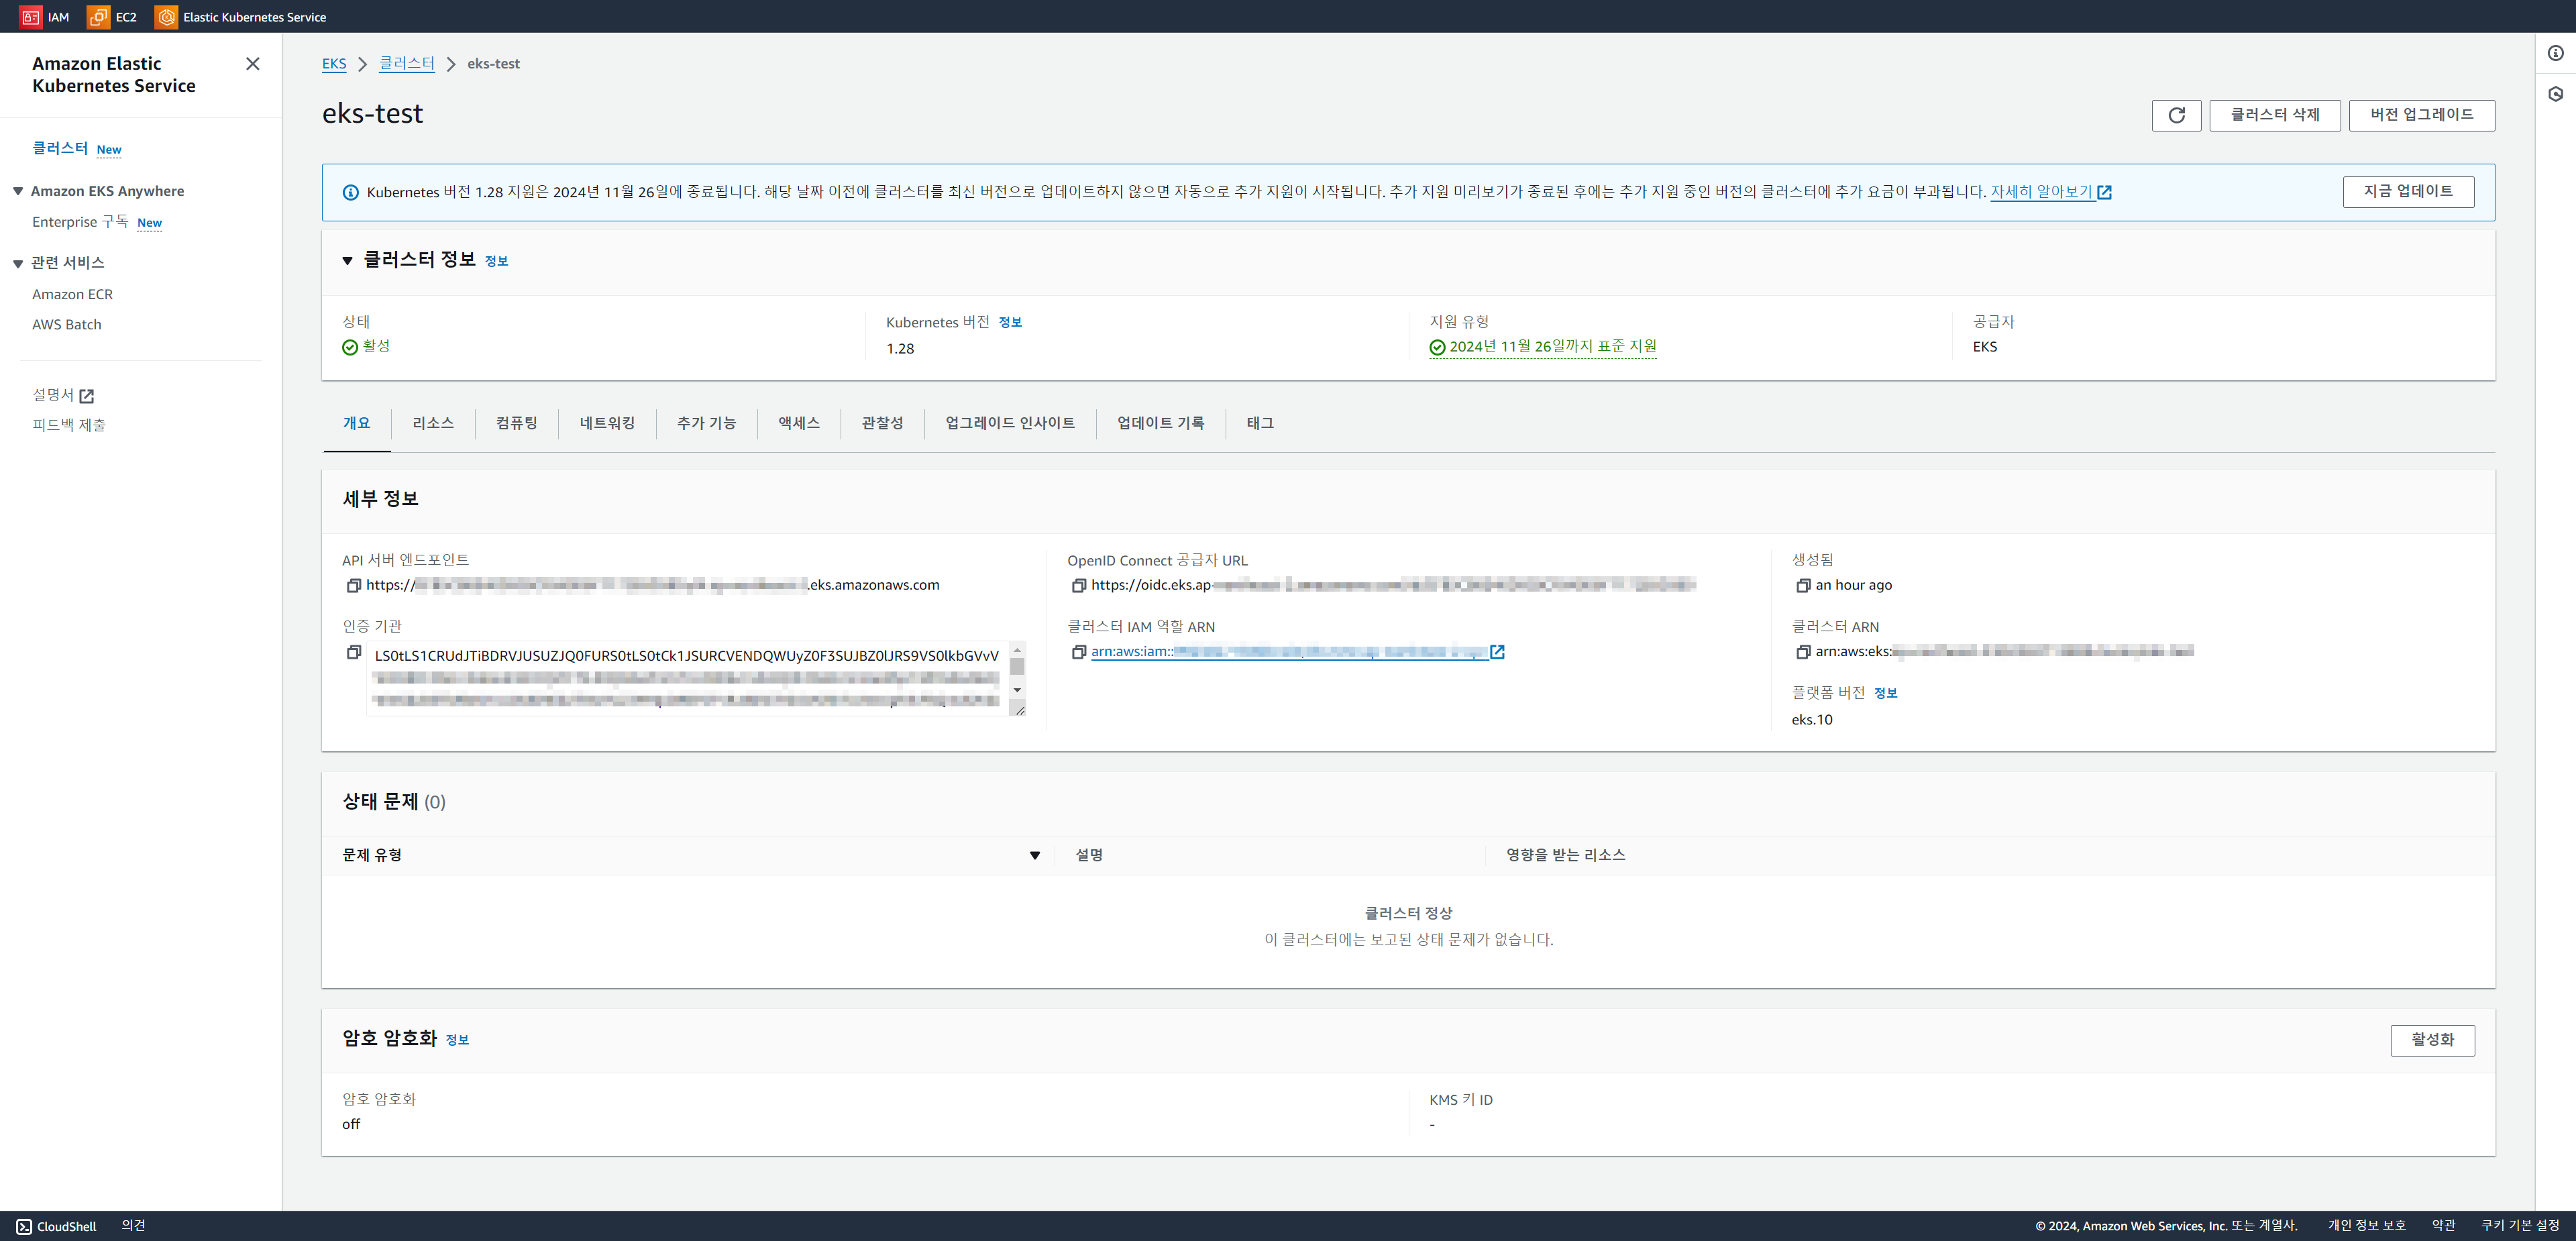
Task: Copy the certificate authority data
Action: tap(353, 652)
